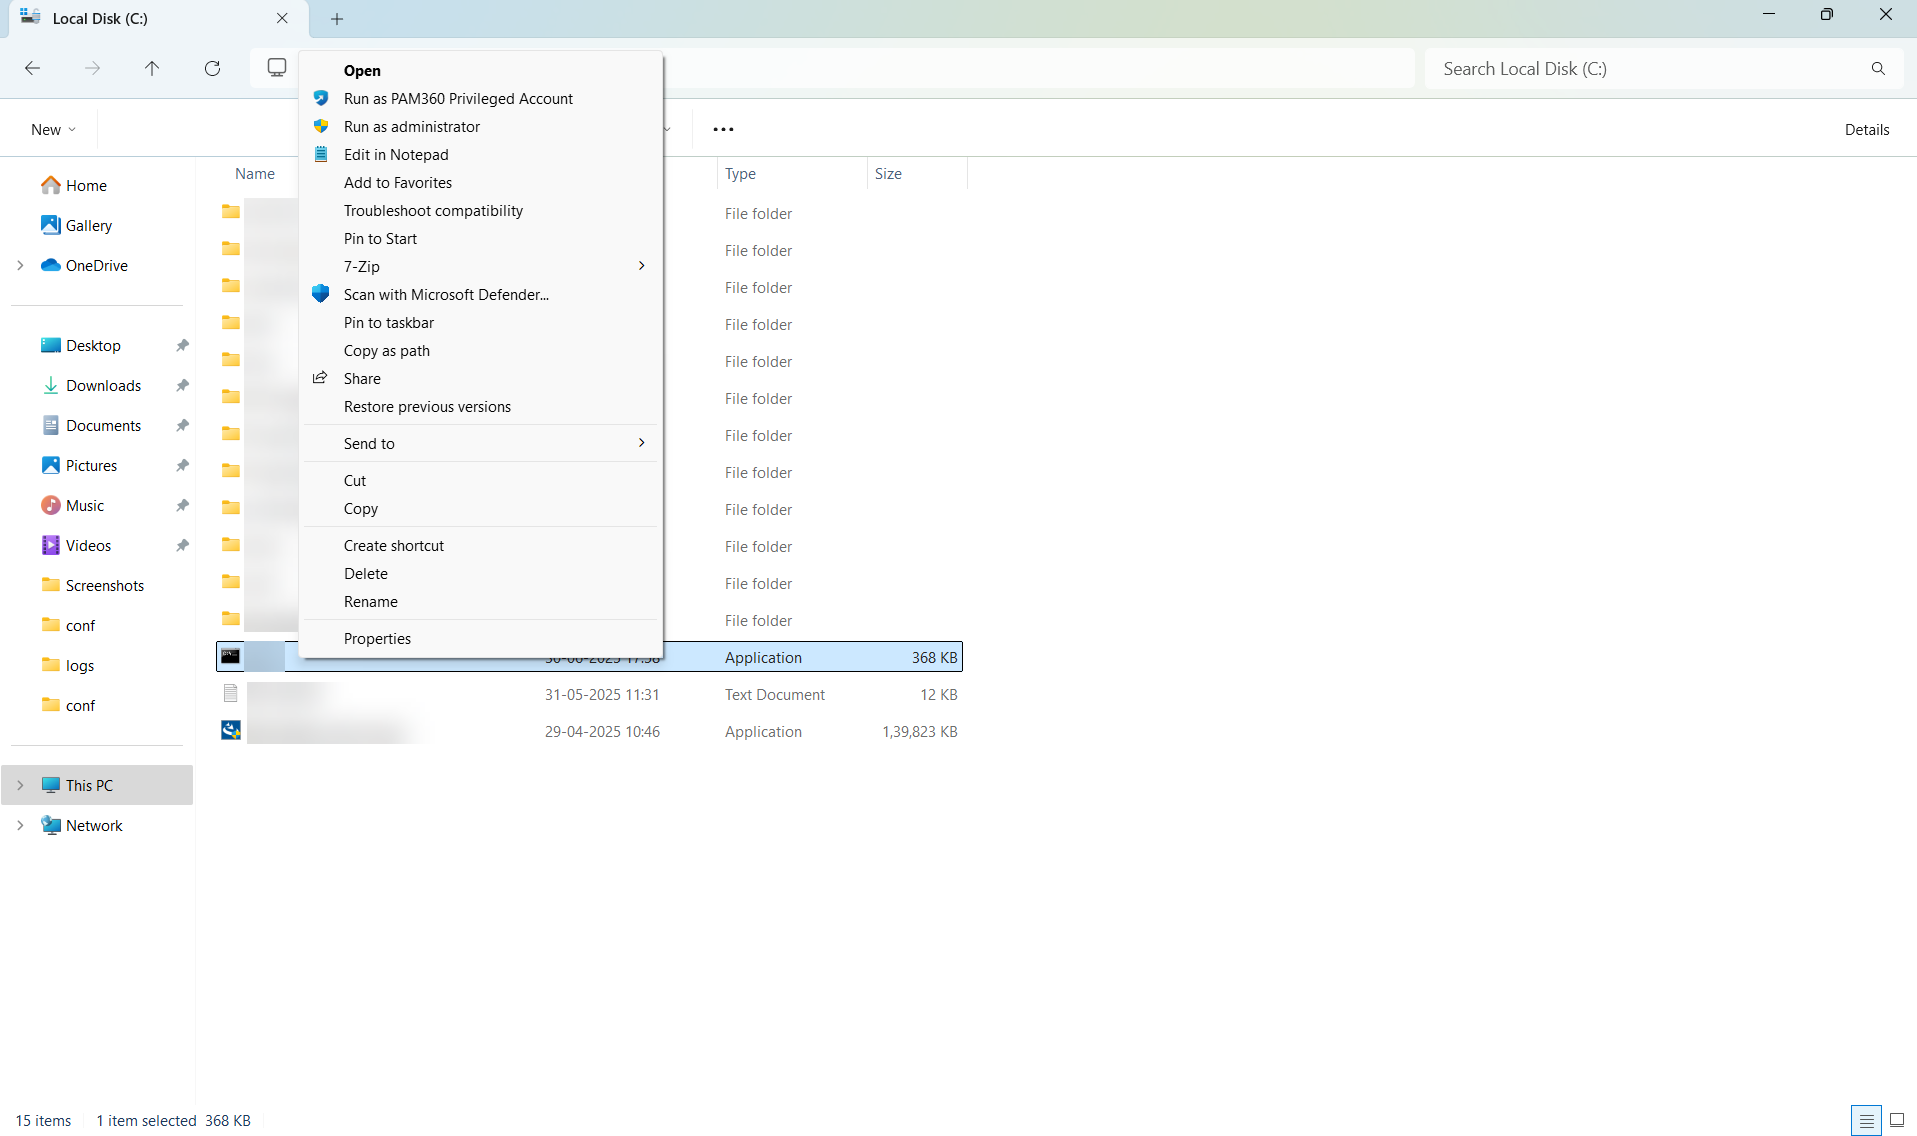1917x1136 pixels.
Task: Open the New dropdown menu
Action: click(x=53, y=130)
